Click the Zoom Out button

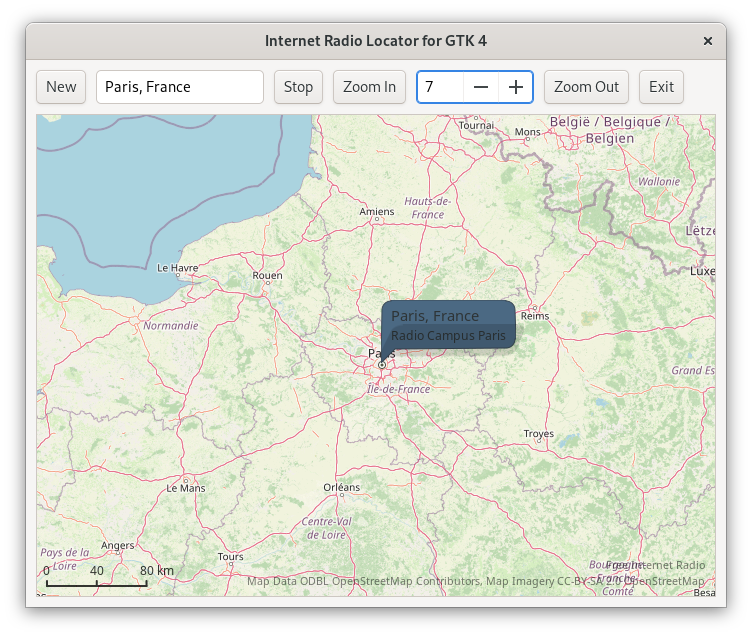pyautogui.click(x=586, y=87)
